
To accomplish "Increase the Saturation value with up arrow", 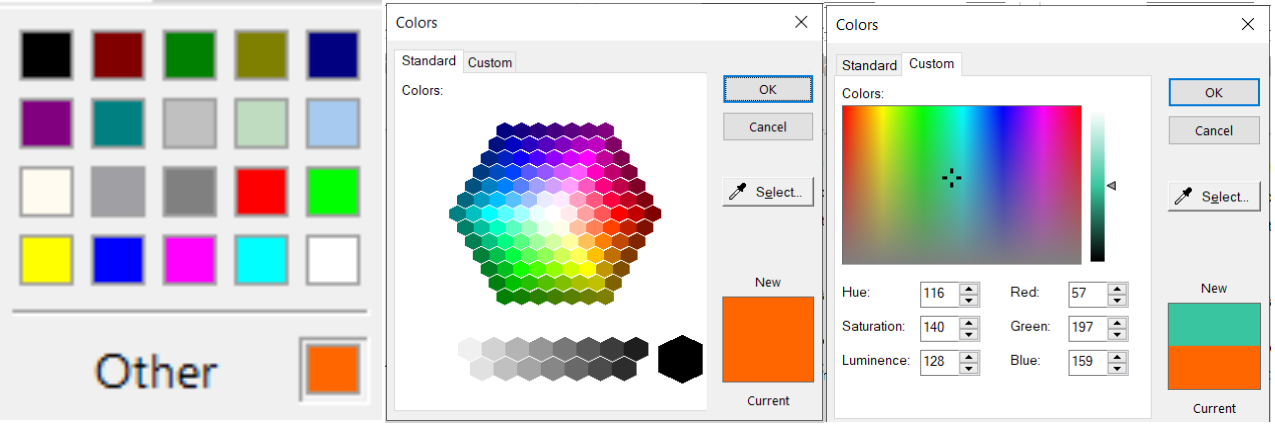I will tap(969, 322).
